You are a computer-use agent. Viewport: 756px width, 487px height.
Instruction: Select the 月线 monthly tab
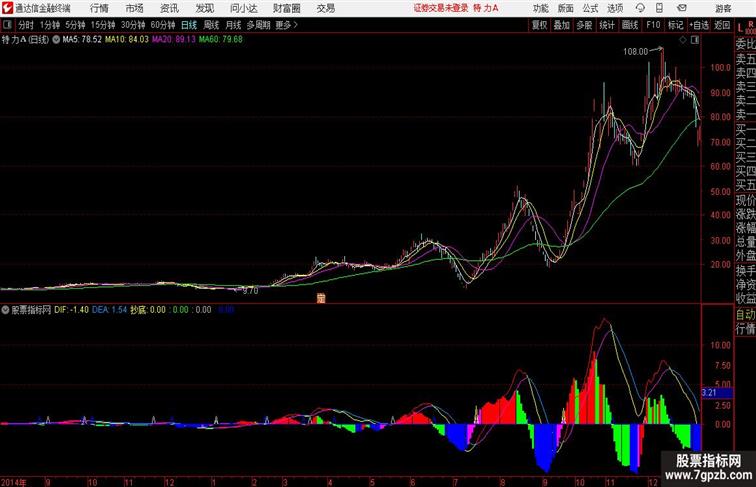click(x=233, y=25)
